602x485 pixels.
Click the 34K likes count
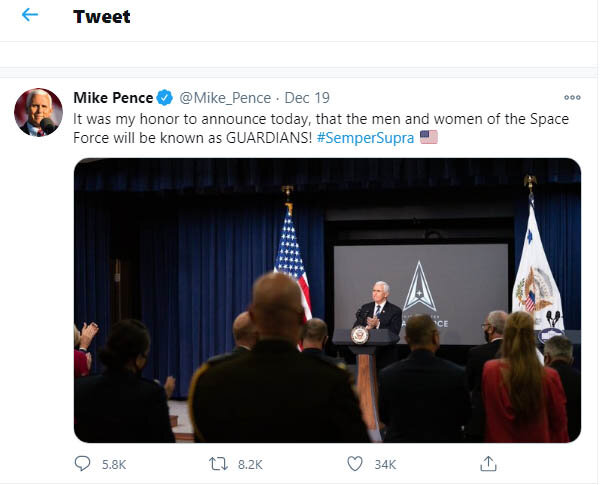385,465
